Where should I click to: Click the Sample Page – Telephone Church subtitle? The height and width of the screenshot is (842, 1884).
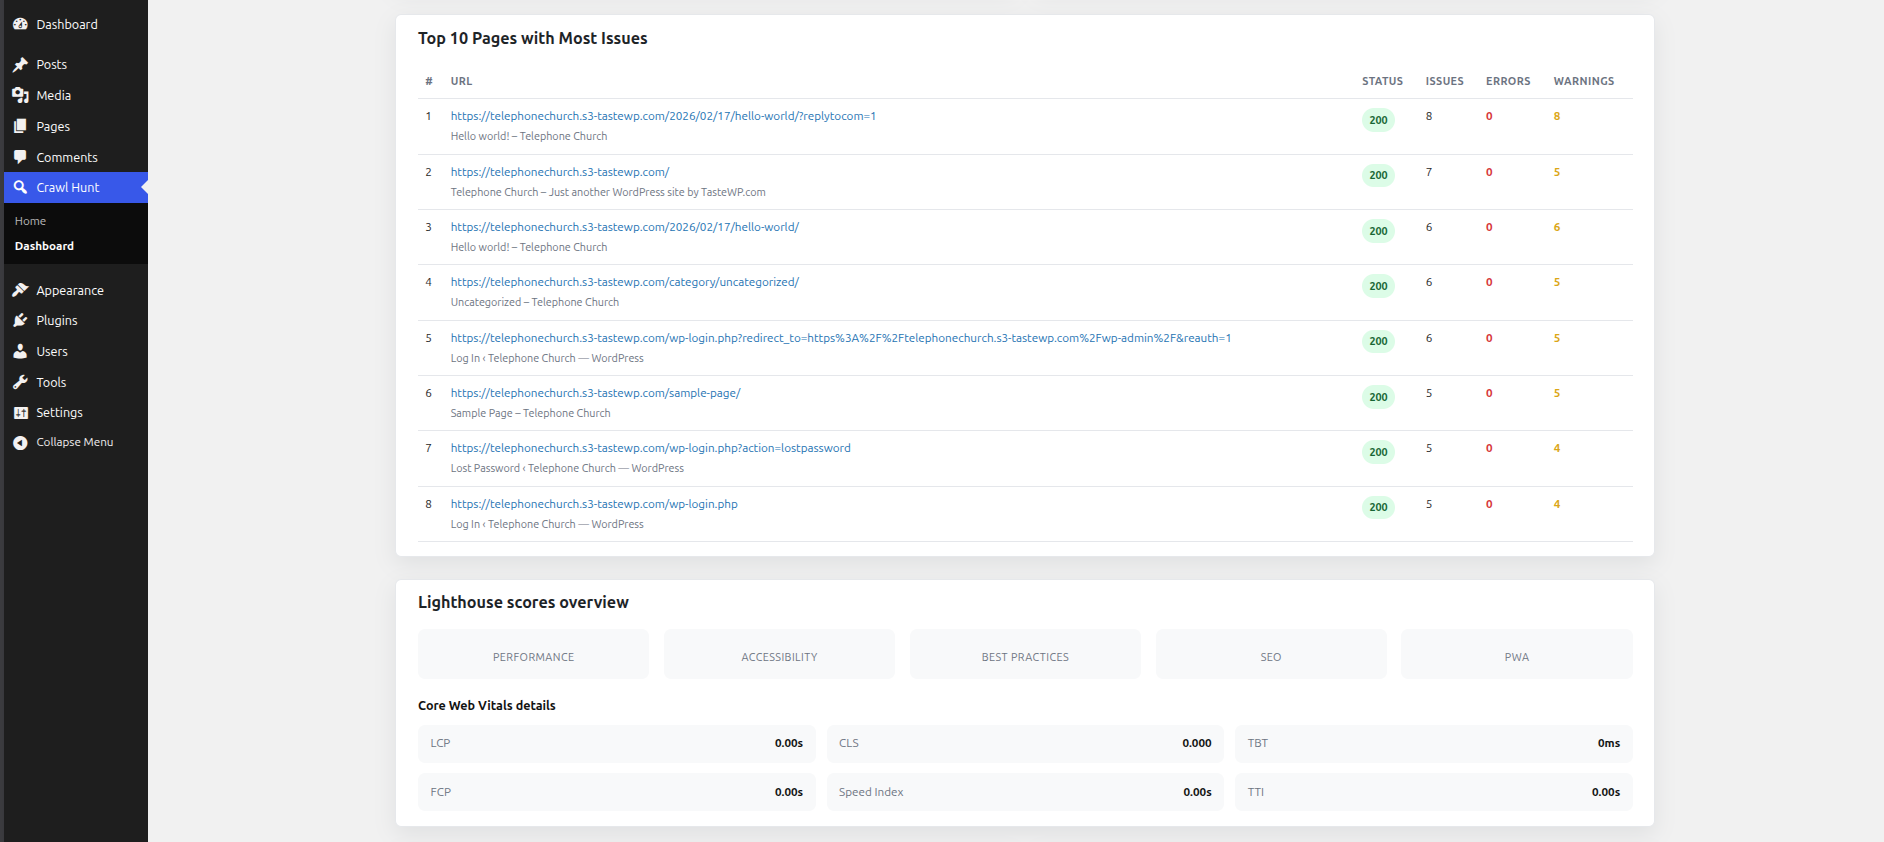tap(530, 413)
